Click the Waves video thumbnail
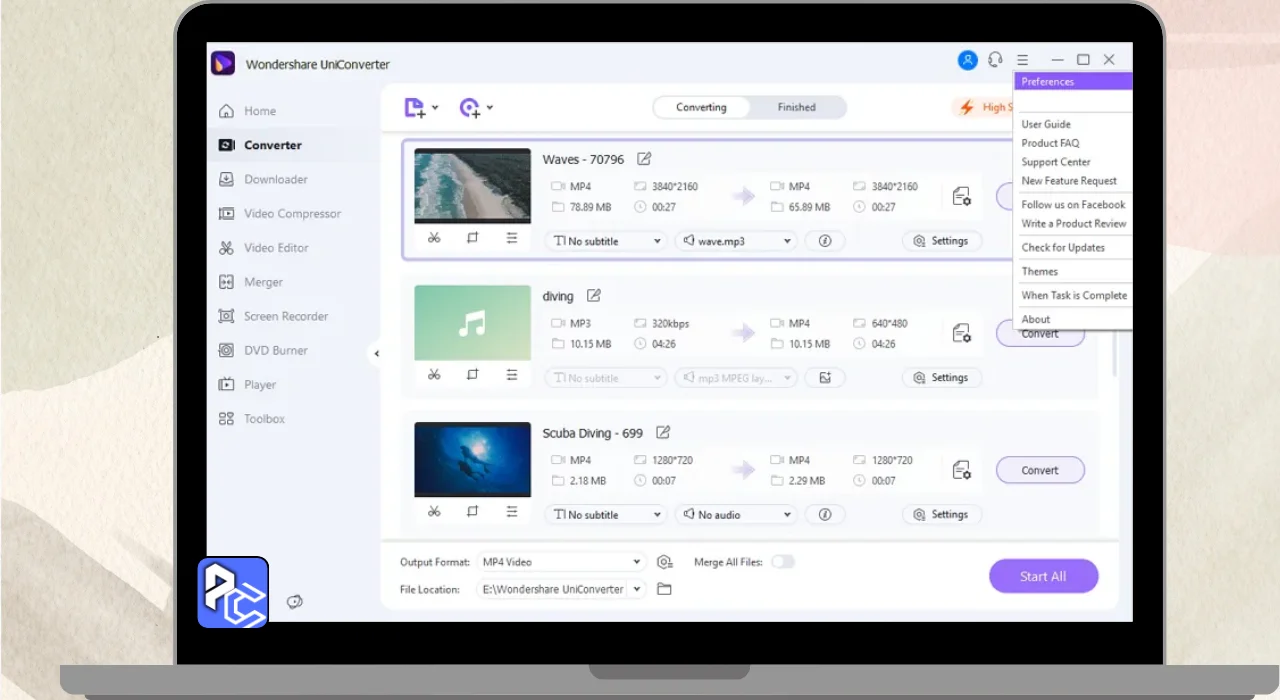The image size is (1280, 700). 472,186
